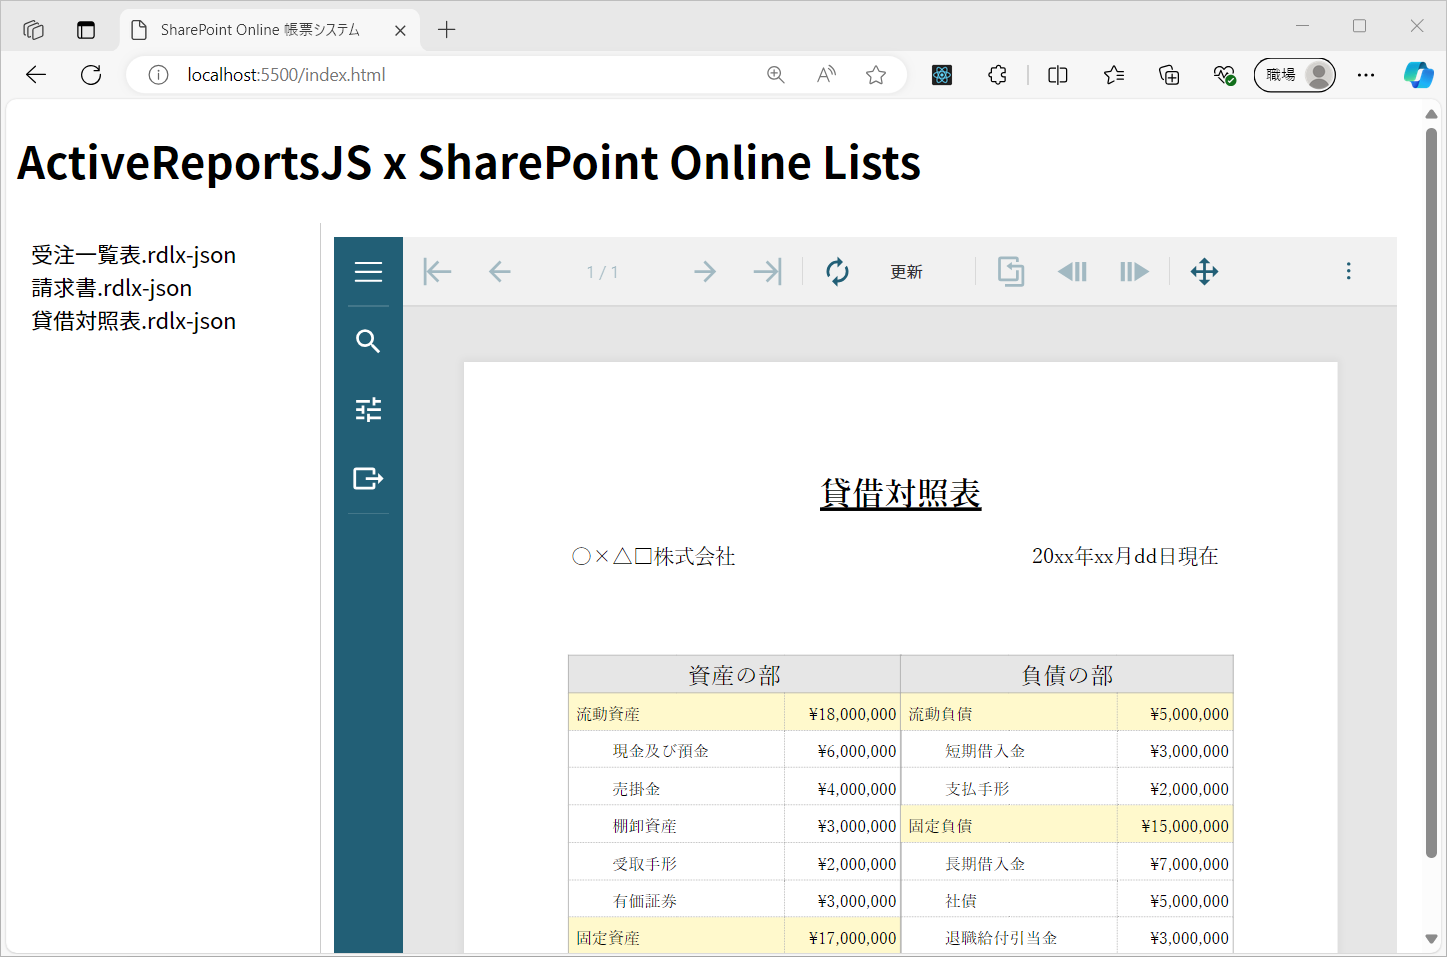Click the 棚卸資産 row label
Image resolution: width=1447 pixels, height=957 pixels.
coord(645,826)
